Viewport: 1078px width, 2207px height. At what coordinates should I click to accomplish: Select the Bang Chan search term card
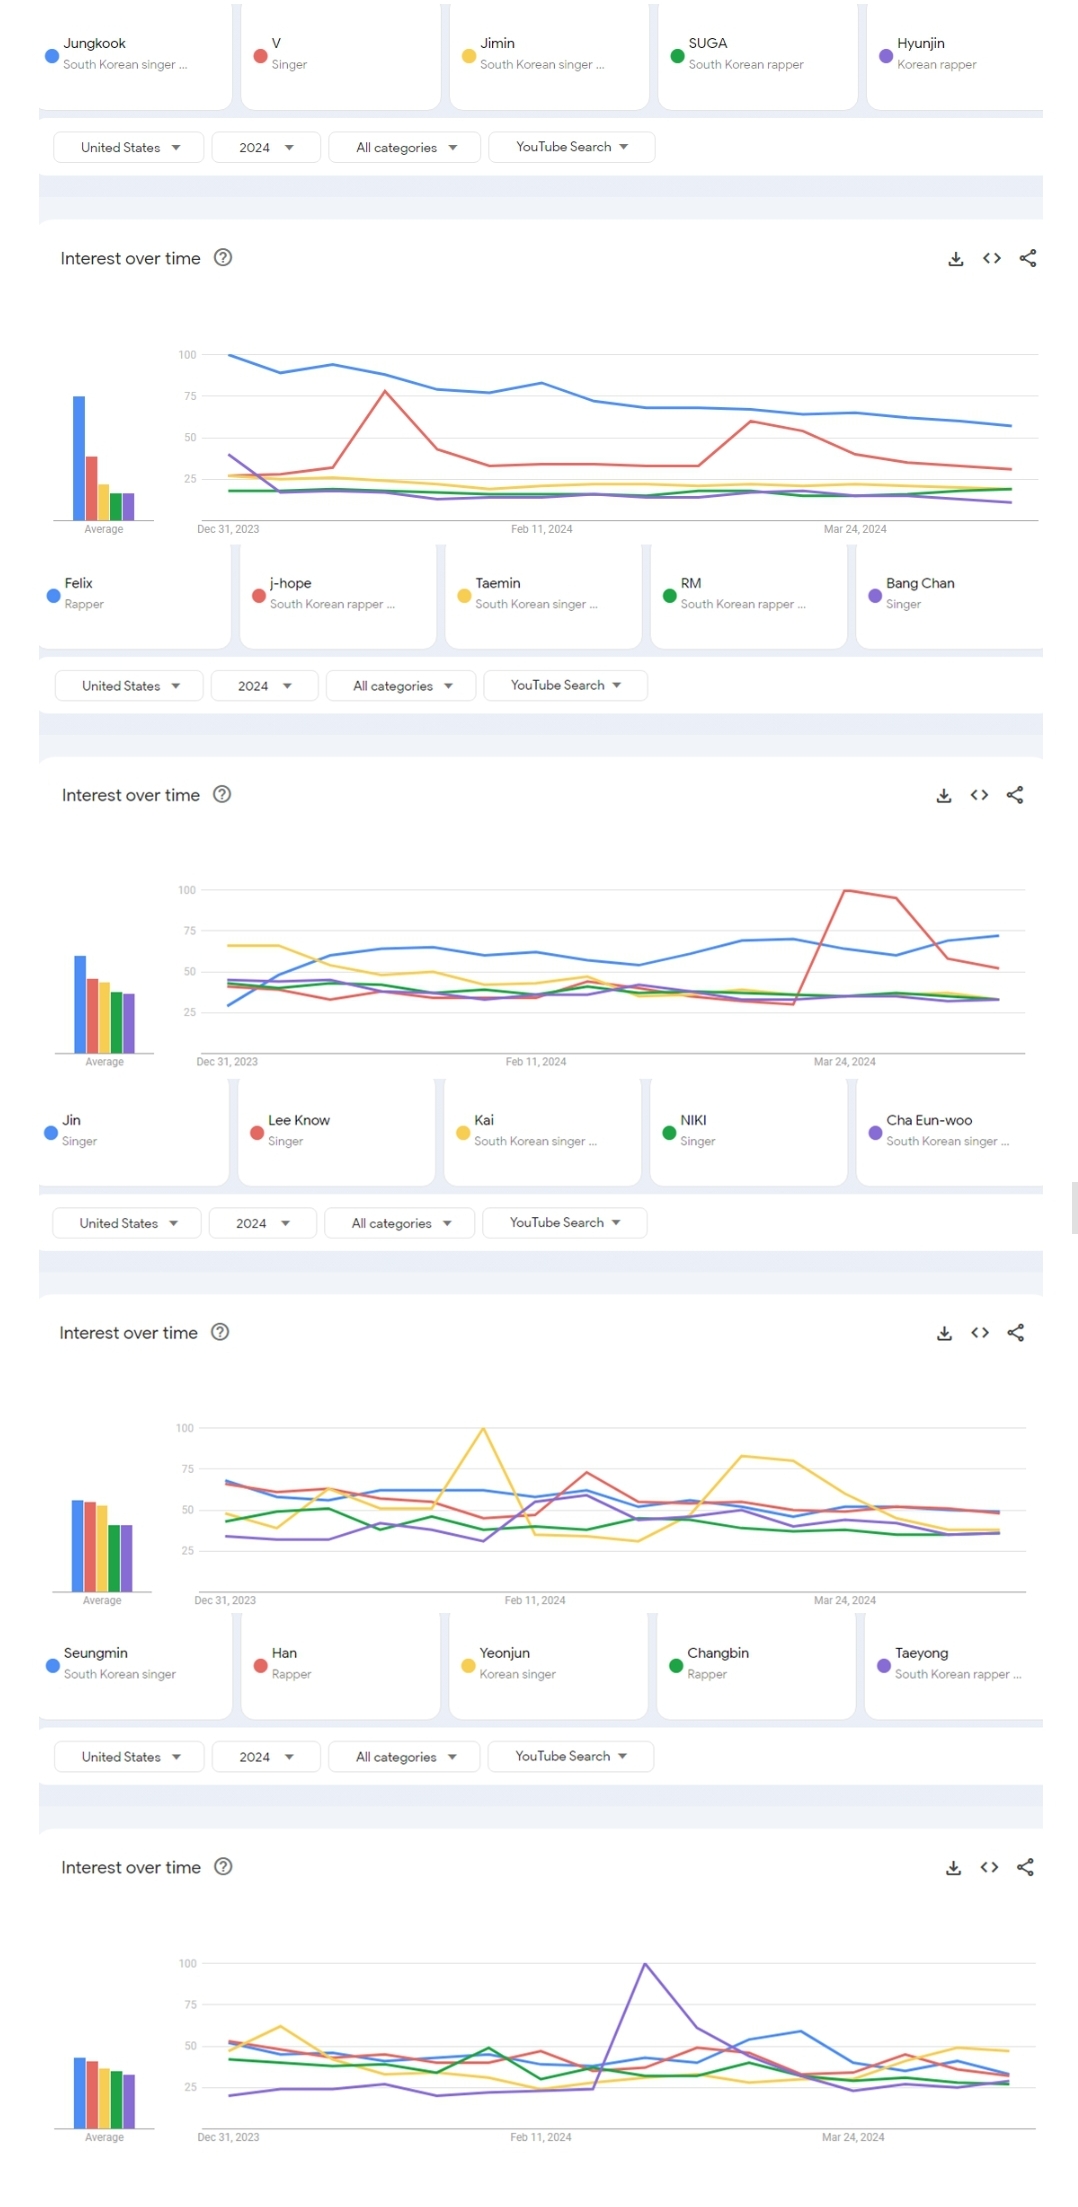pyautogui.click(x=948, y=594)
